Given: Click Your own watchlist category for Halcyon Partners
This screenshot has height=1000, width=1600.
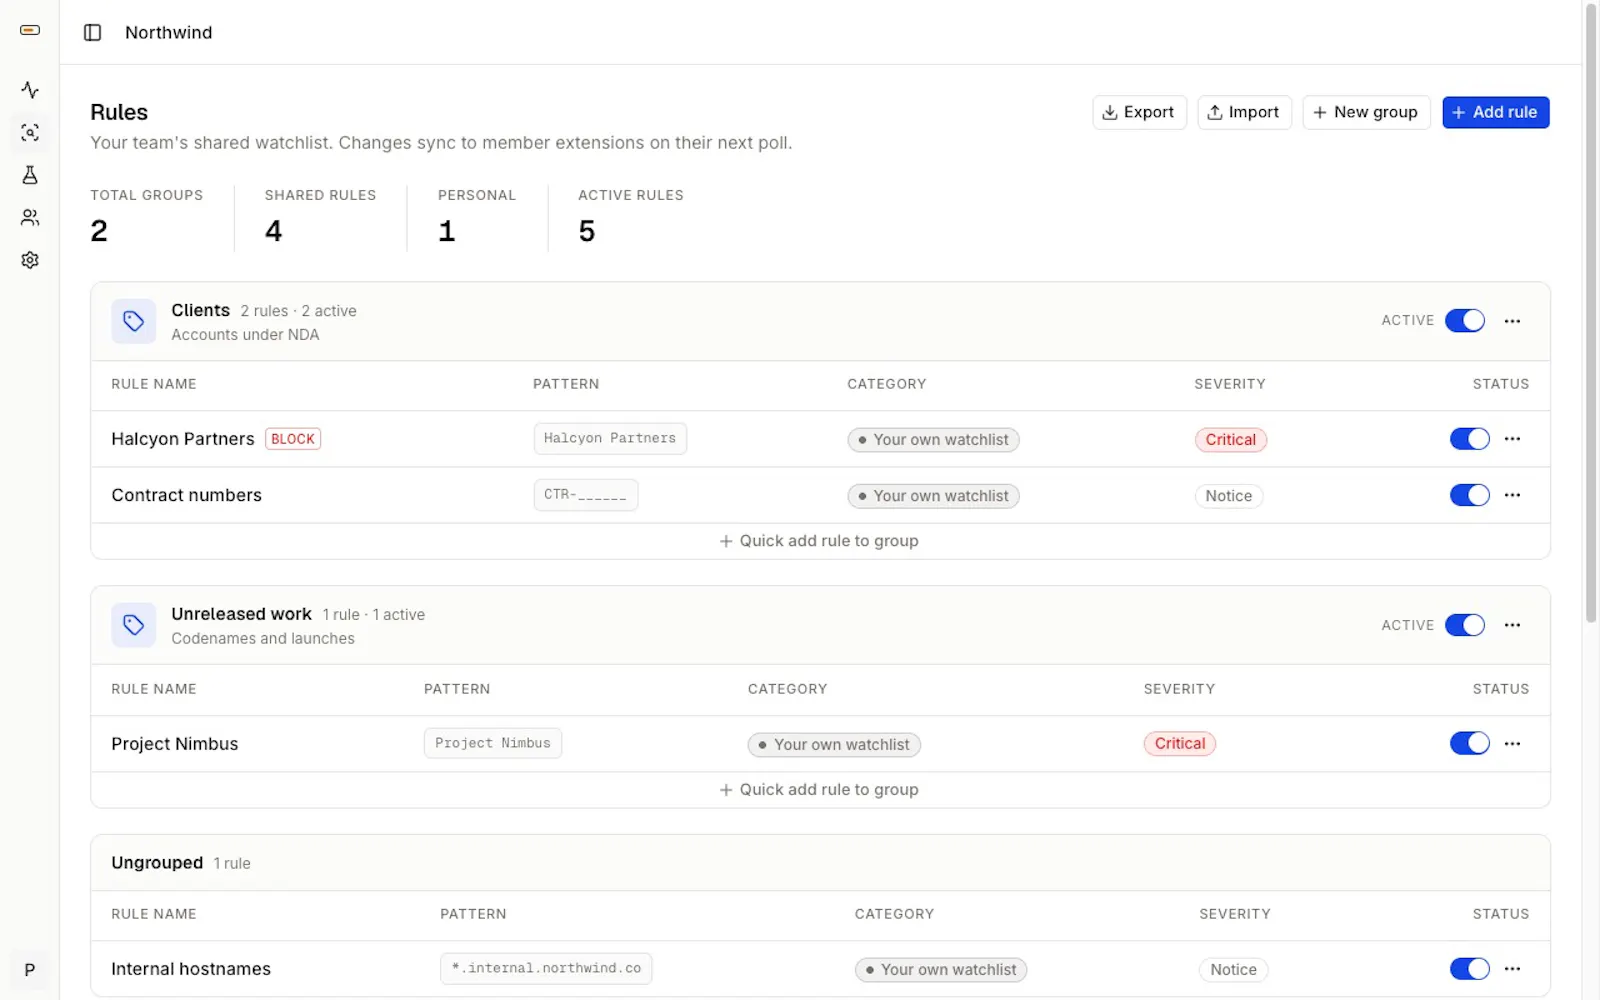Looking at the screenshot, I should [x=933, y=440].
